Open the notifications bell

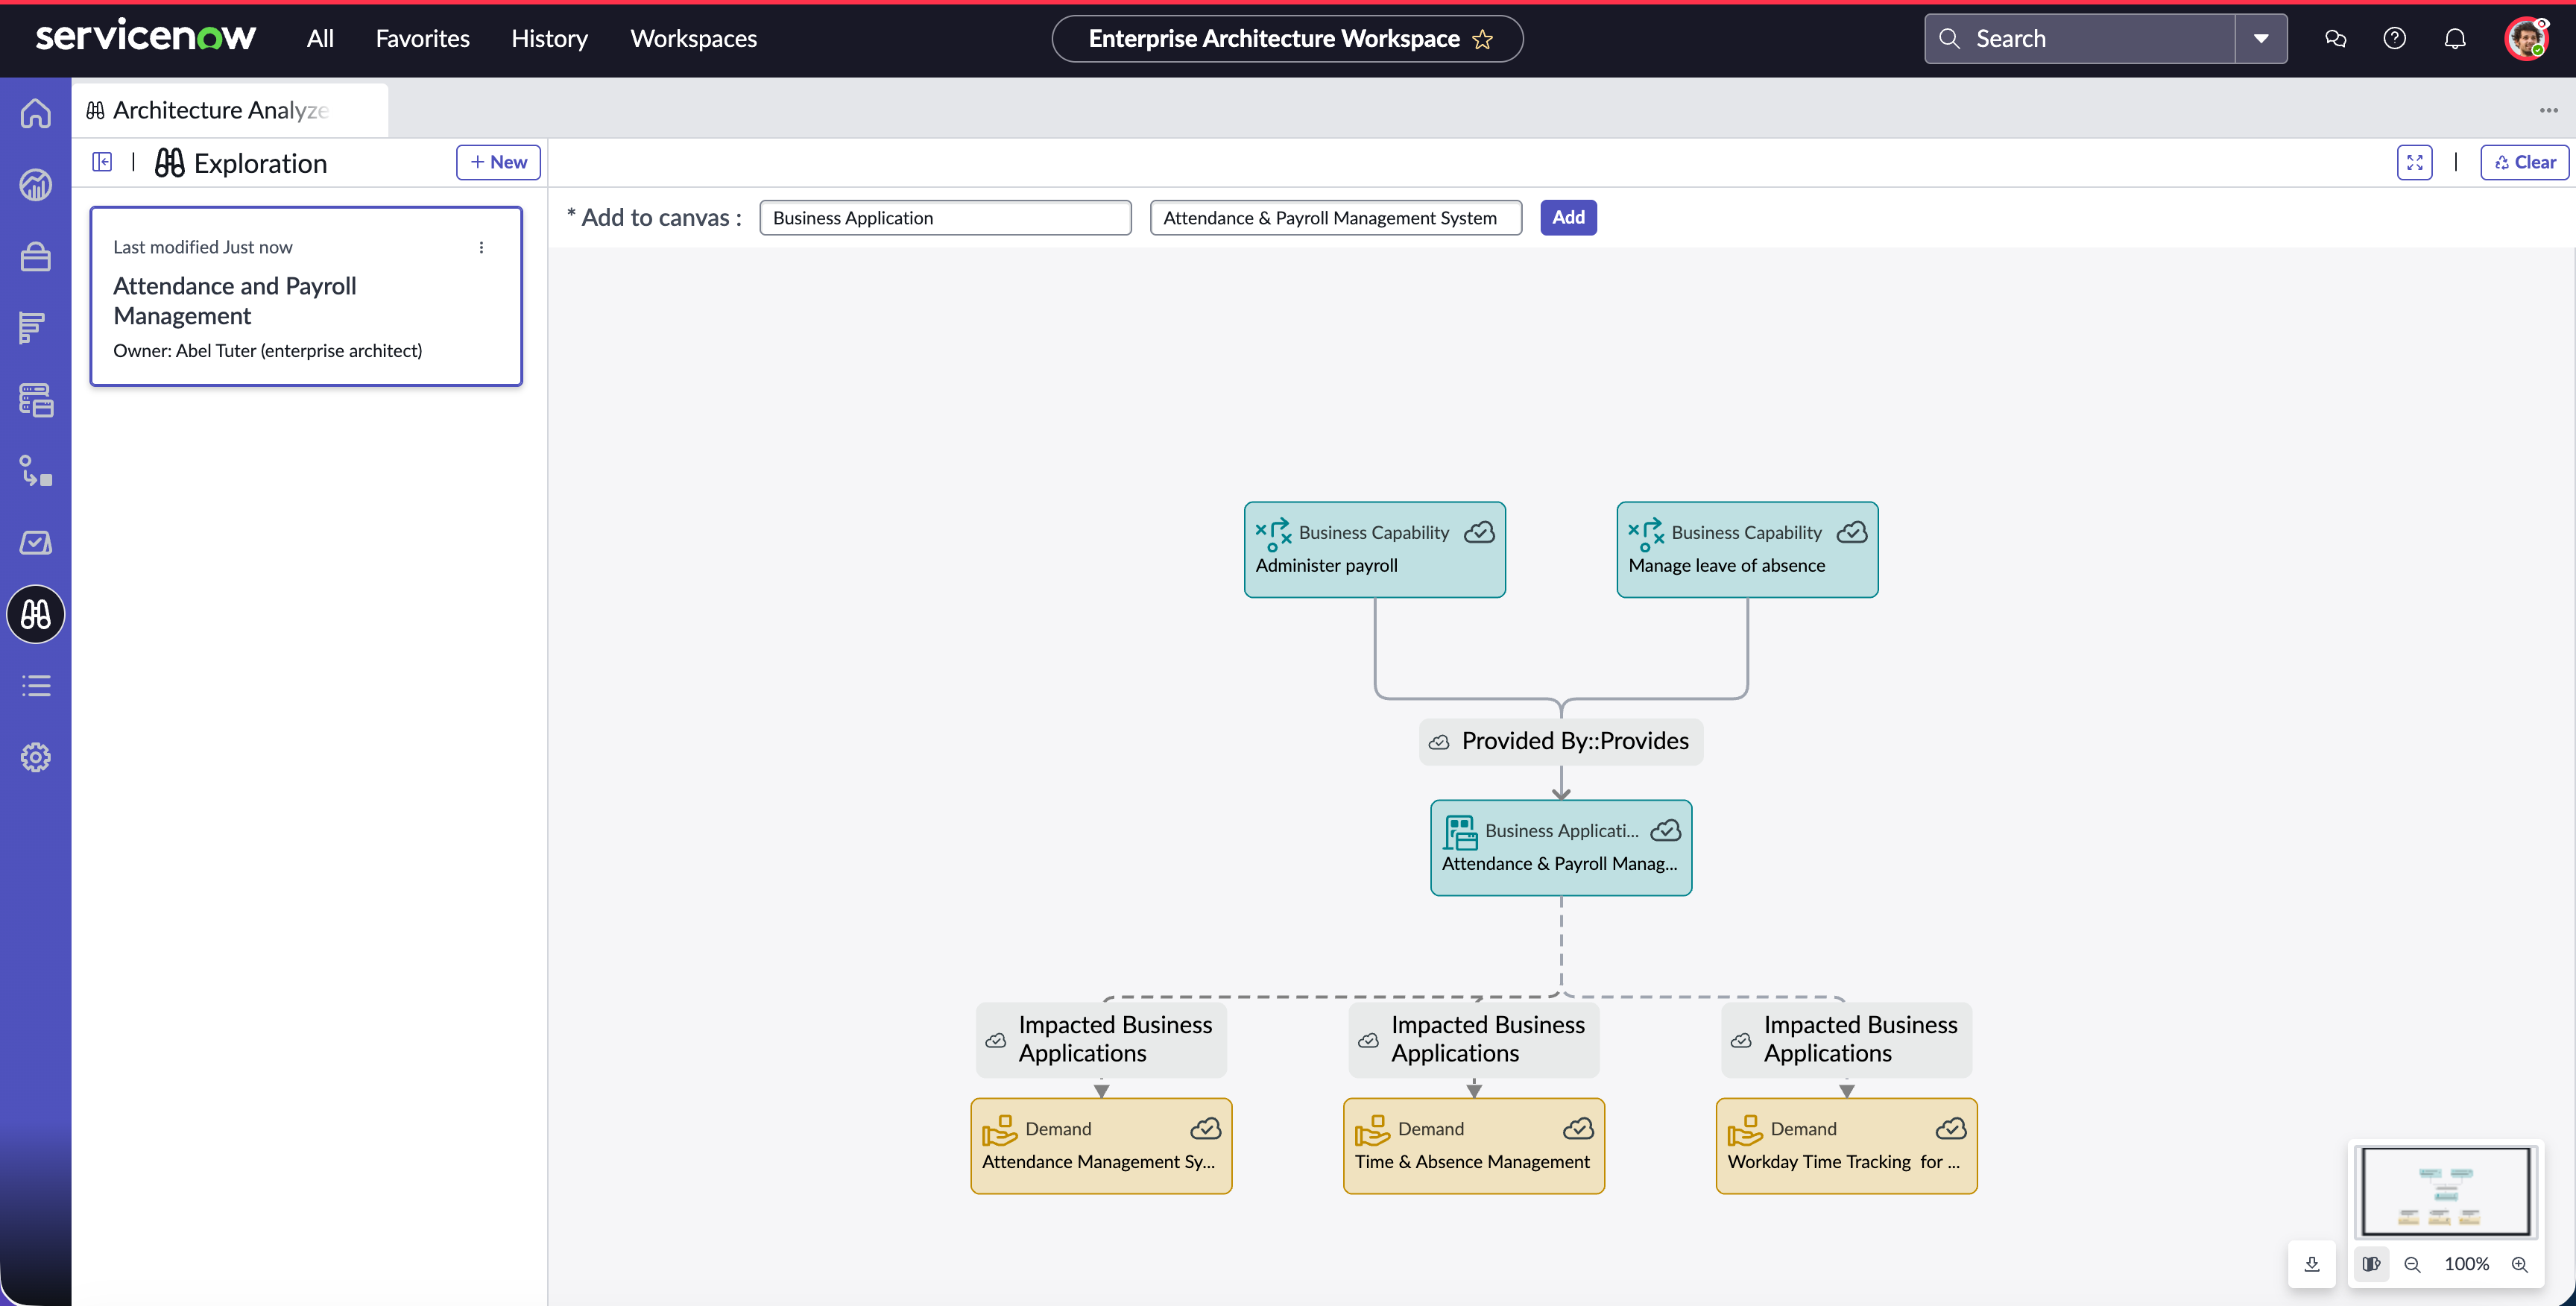pyautogui.click(x=2455, y=39)
